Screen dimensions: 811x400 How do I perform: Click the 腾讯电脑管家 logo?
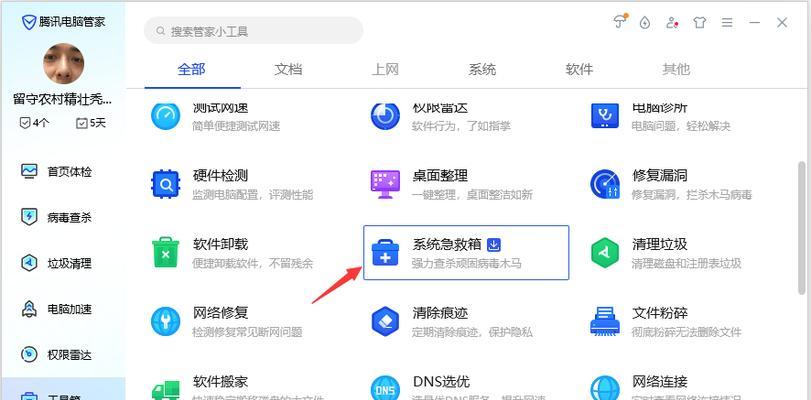click(x=63, y=22)
